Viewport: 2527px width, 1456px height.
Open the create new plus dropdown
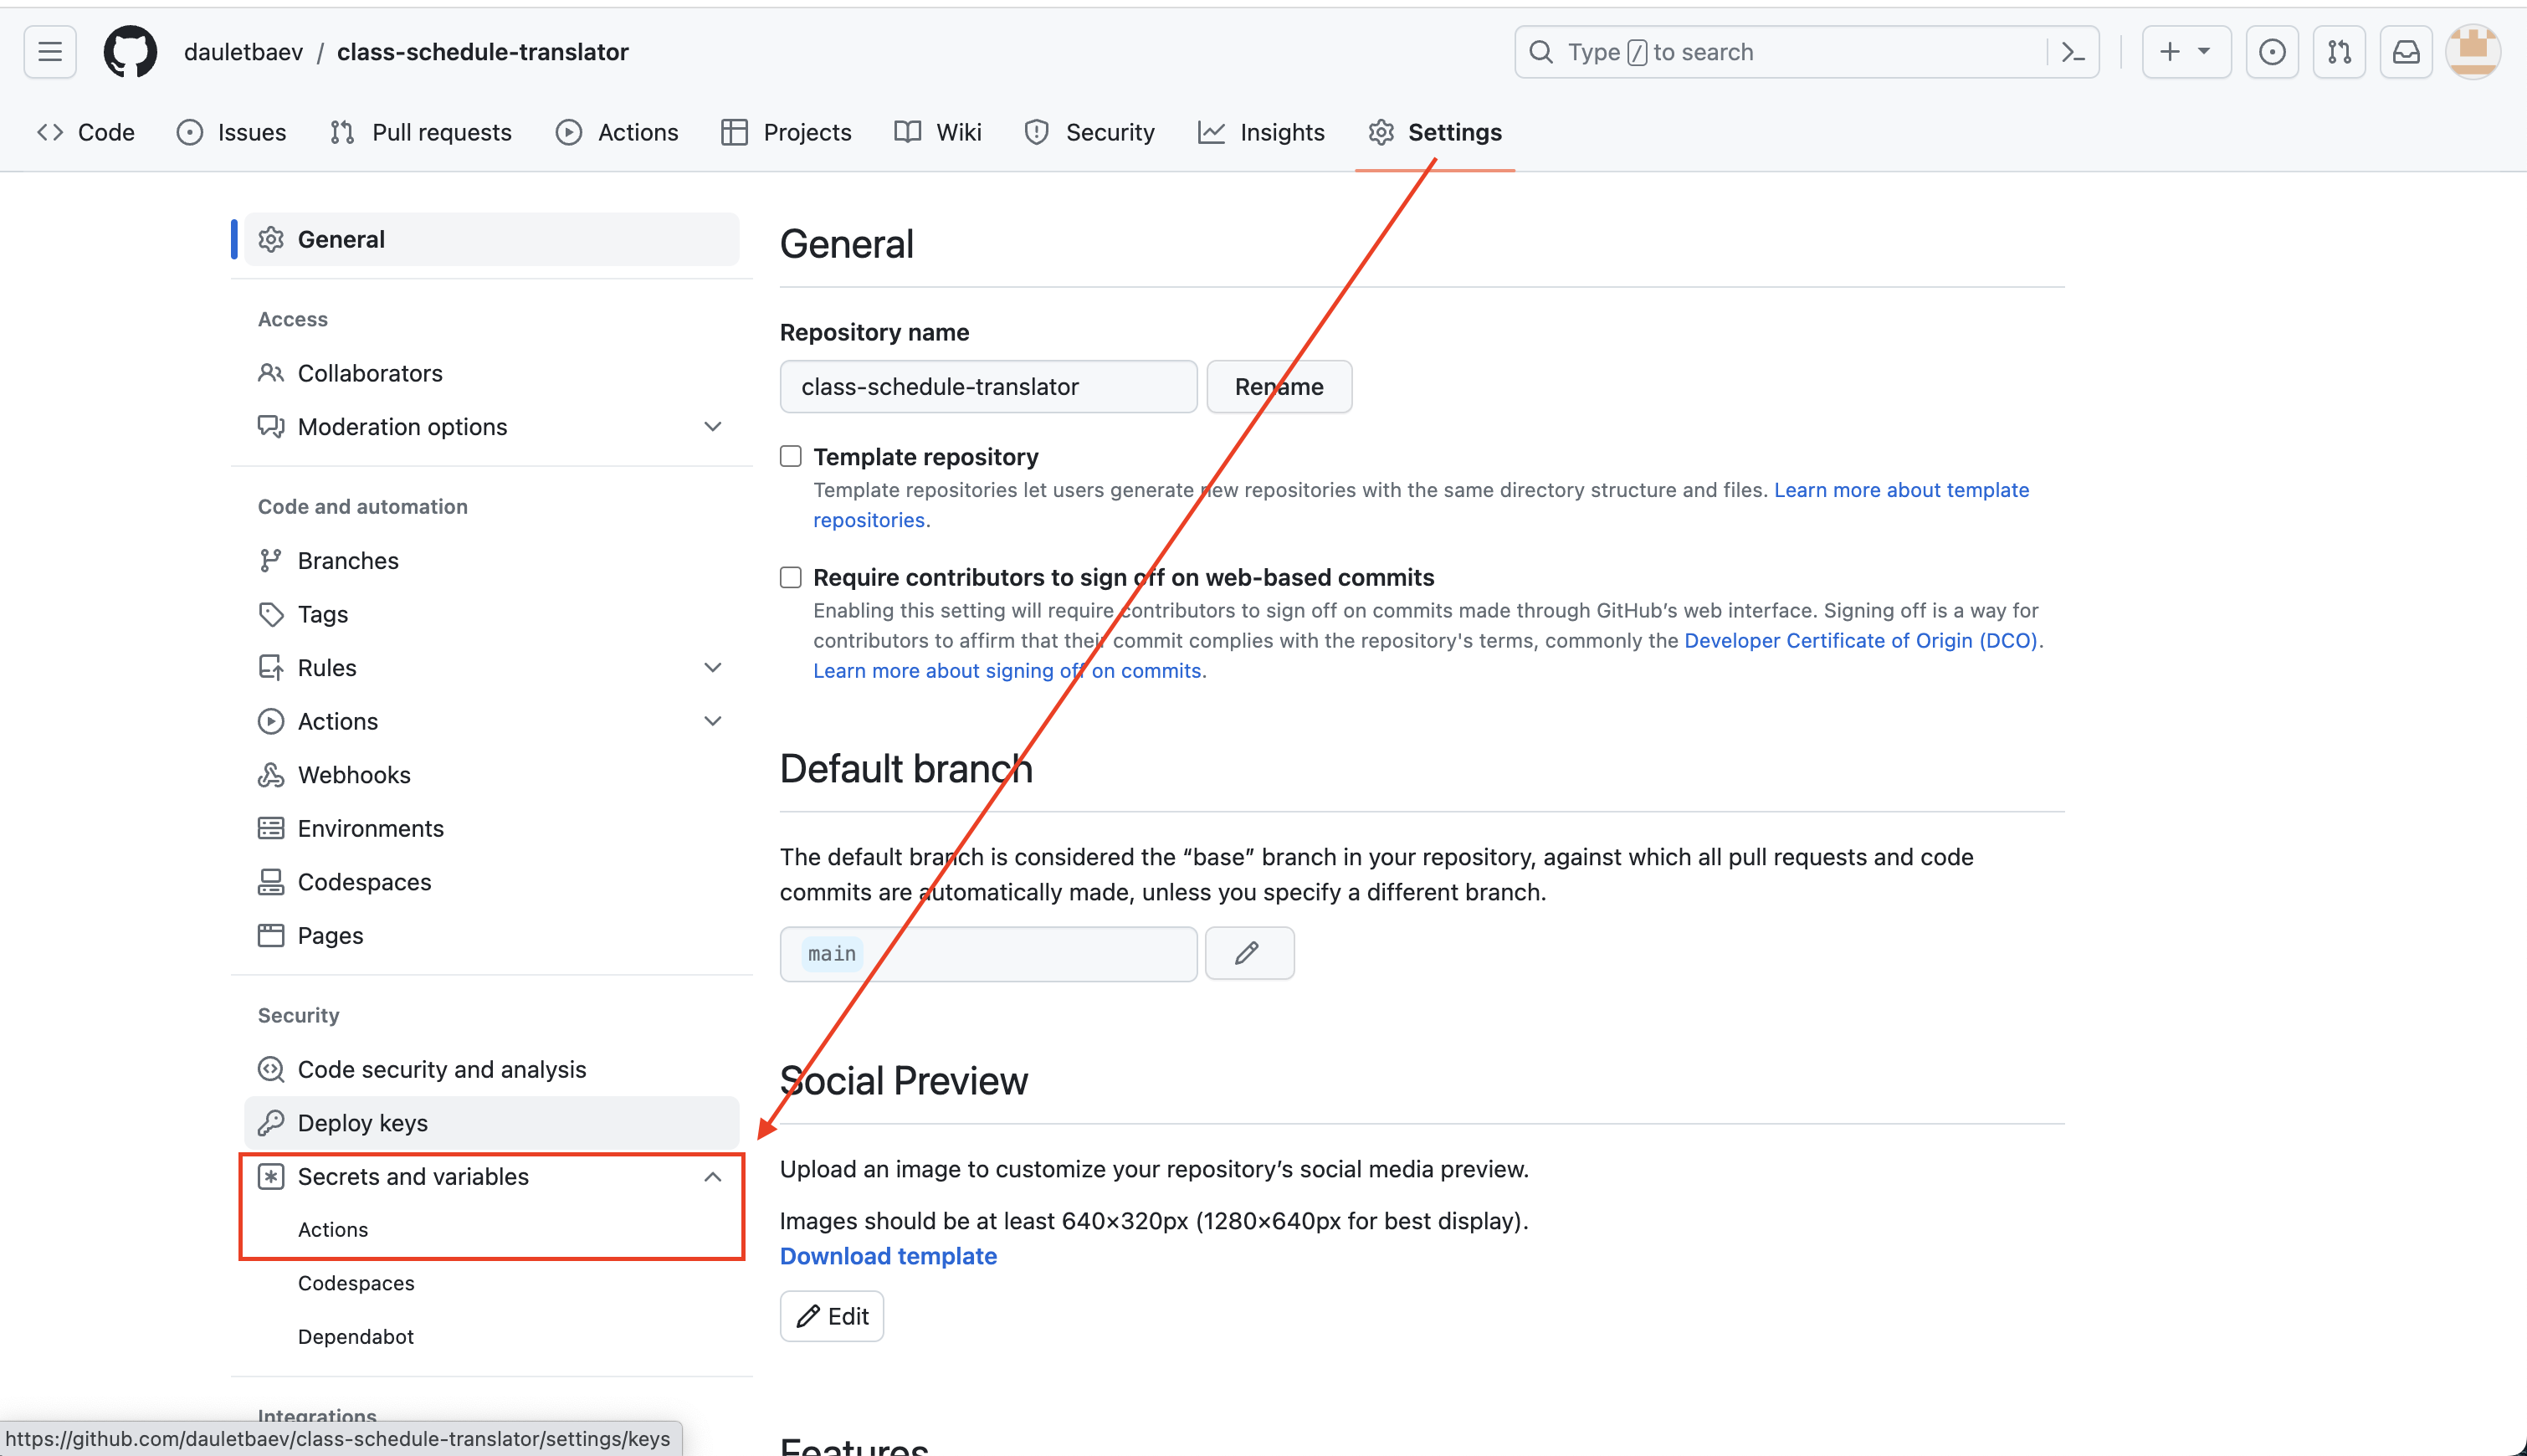tap(2185, 52)
